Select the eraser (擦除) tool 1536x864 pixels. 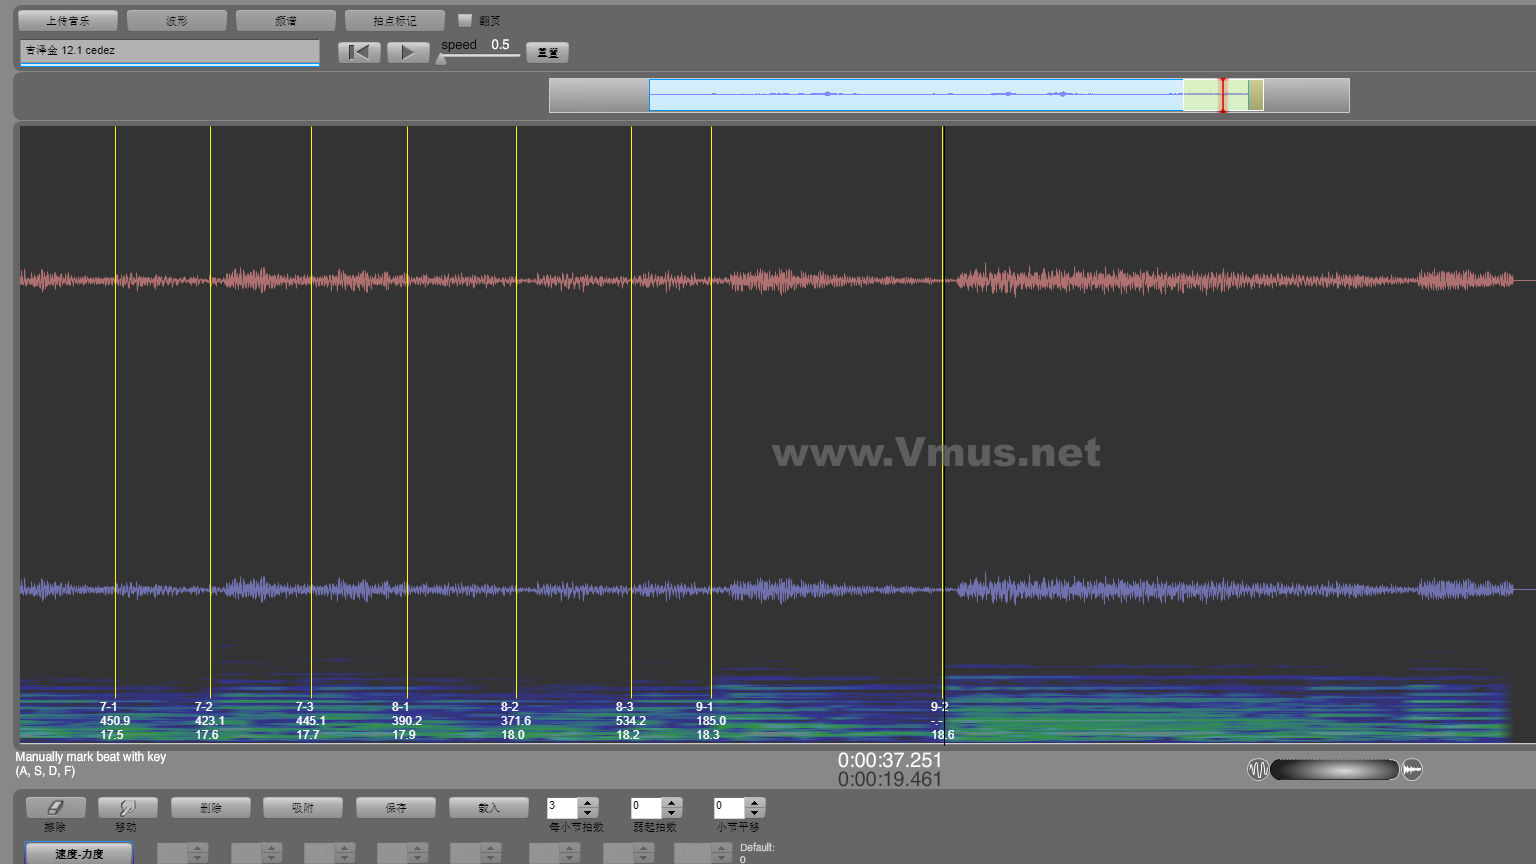point(55,807)
